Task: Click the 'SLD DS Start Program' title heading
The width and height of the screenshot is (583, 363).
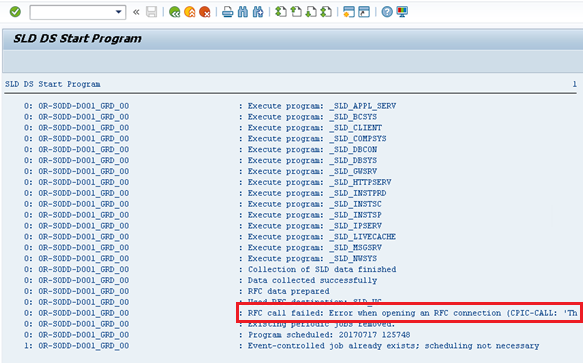Action: click(x=77, y=39)
